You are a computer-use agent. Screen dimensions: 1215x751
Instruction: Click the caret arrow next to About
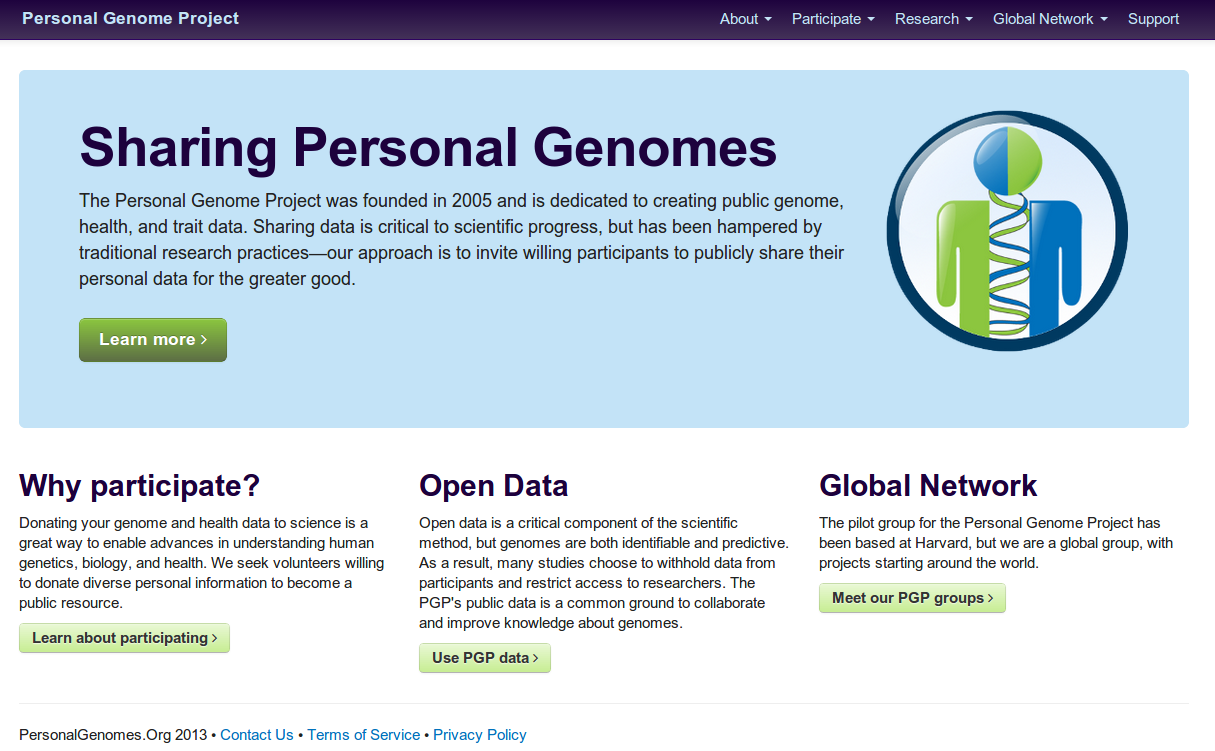[x=768, y=19]
